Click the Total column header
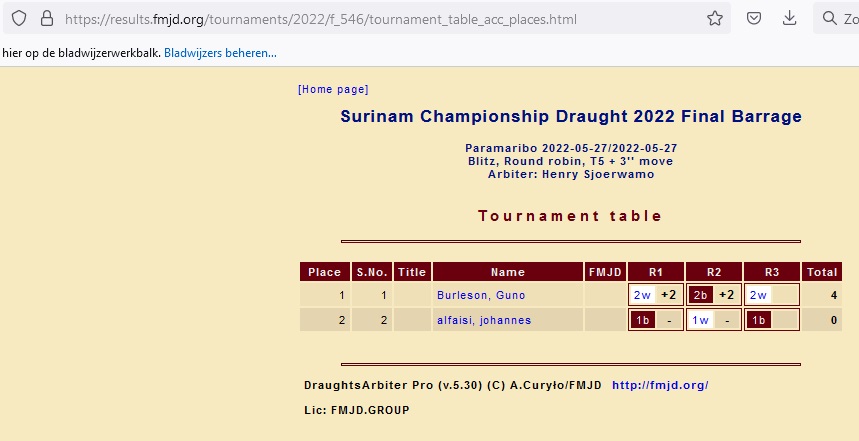 click(822, 272)
